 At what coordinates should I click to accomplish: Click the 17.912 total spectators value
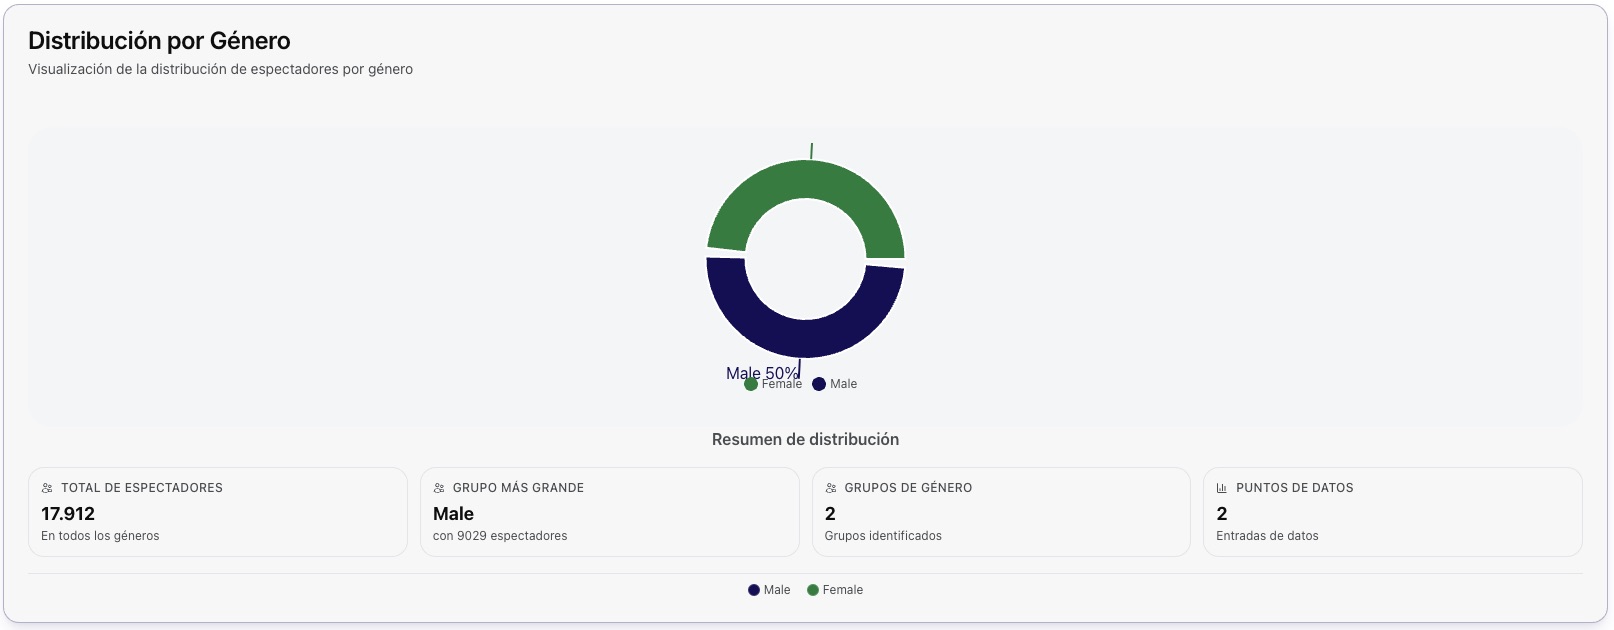68,514
